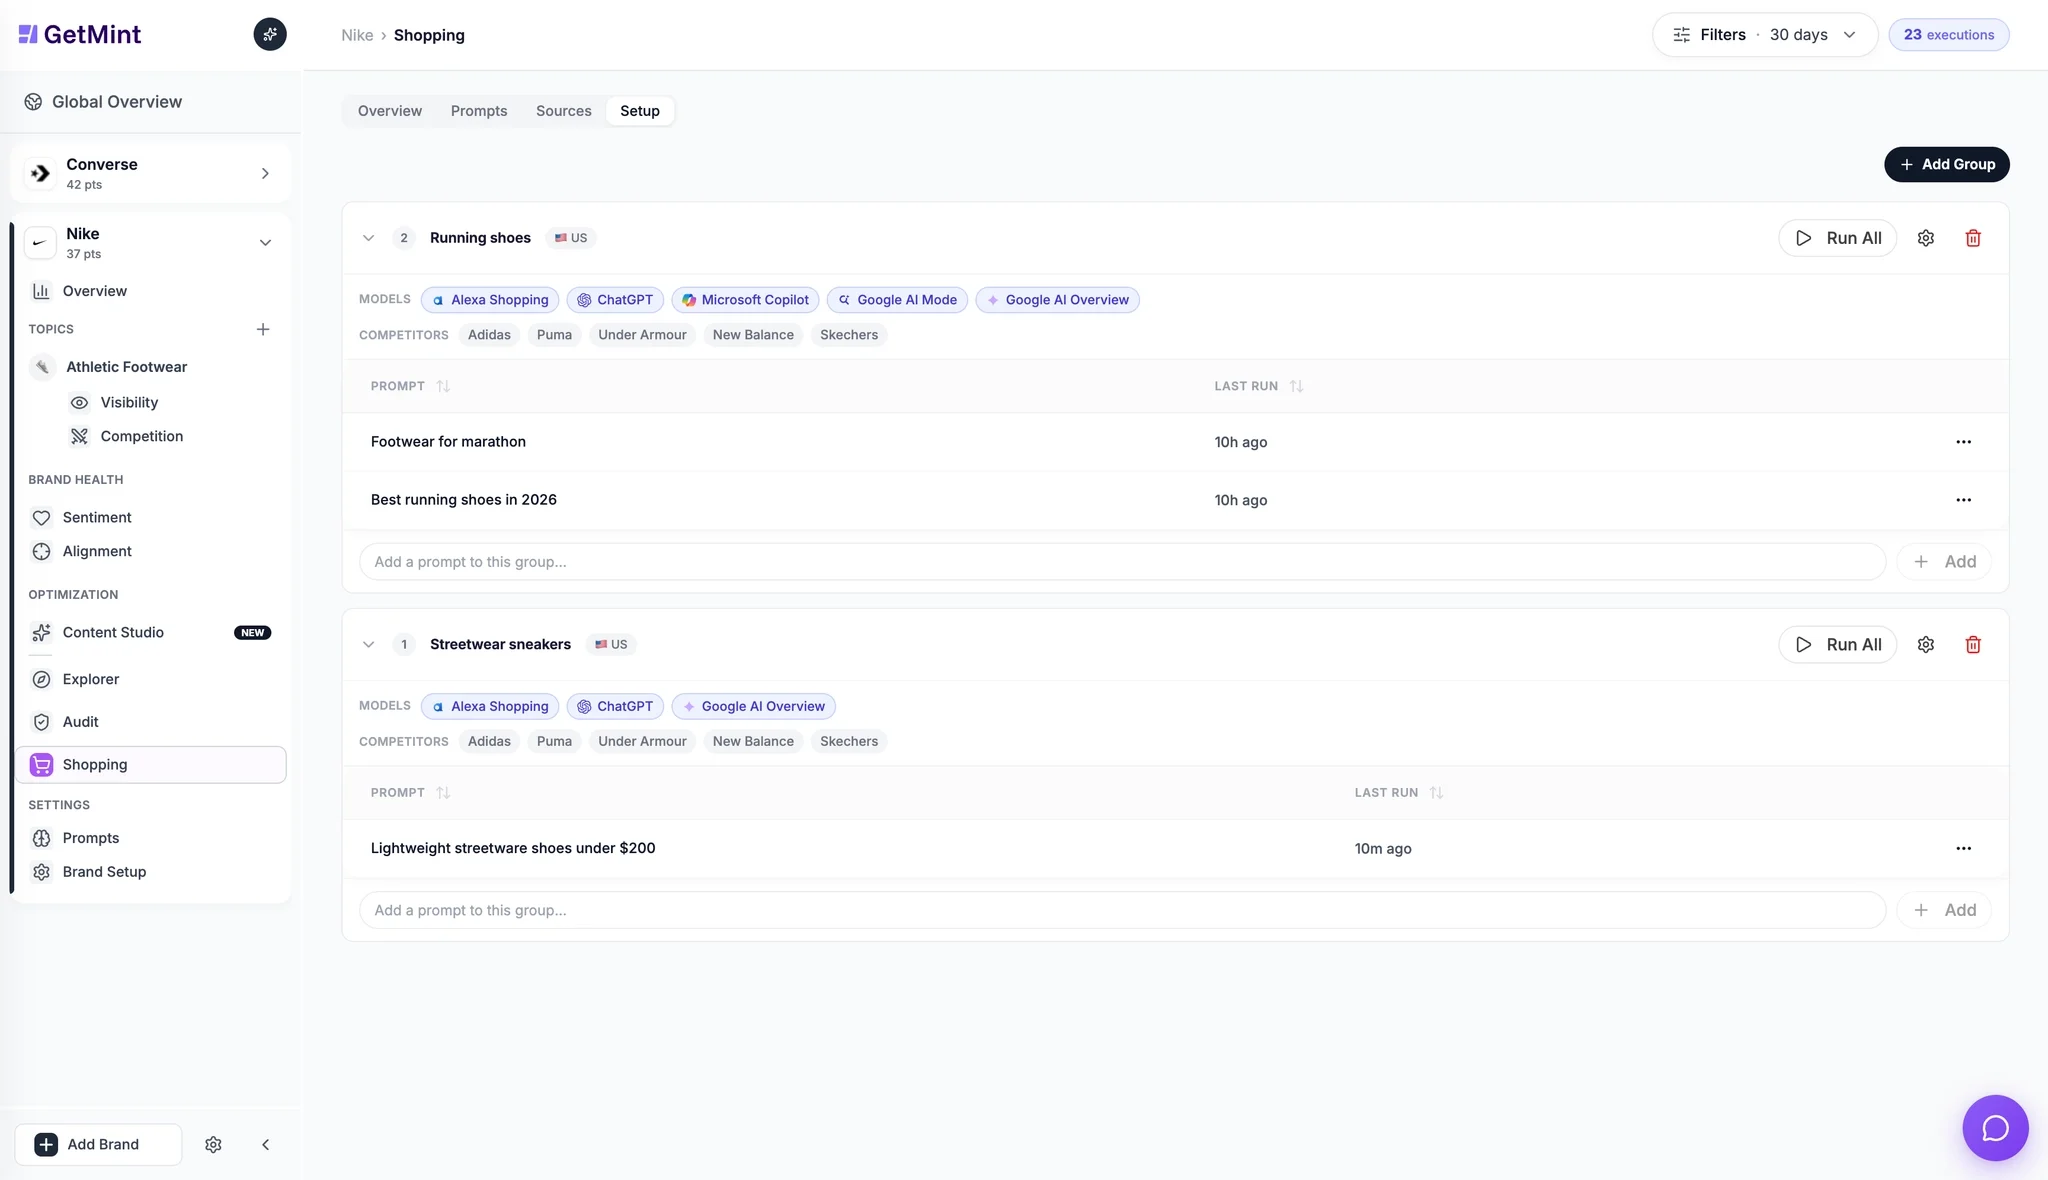Open more options for Best running shoes in 2026
2048x1180 pixels.
tap(1963, 500)
